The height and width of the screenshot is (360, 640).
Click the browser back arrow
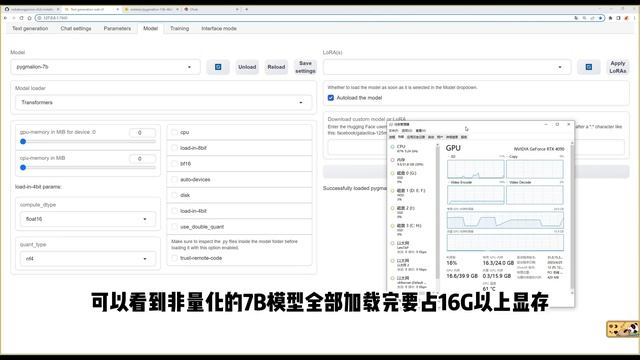point(5,18)
